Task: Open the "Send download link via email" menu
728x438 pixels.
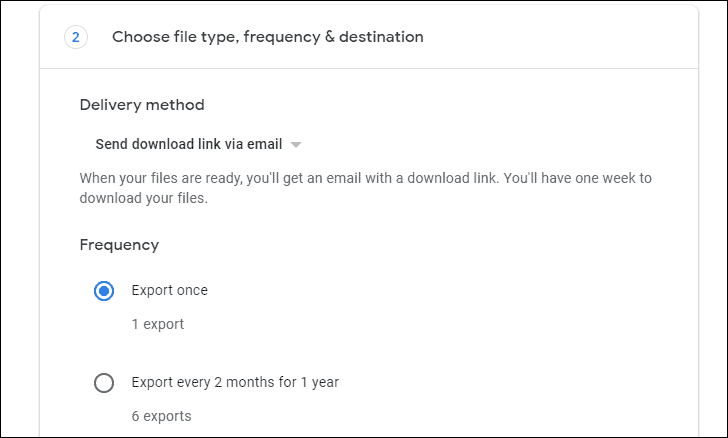Action: [189, 144]
